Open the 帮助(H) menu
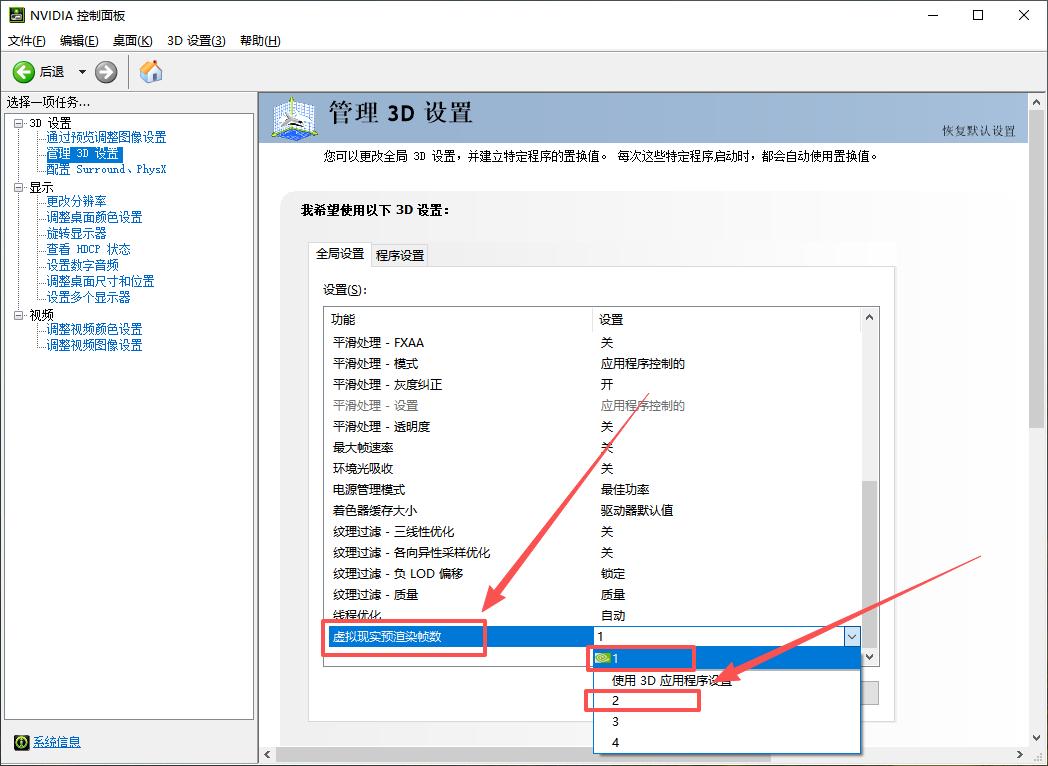Viewport: 1048px width, 766px height. tap(260, 41)
